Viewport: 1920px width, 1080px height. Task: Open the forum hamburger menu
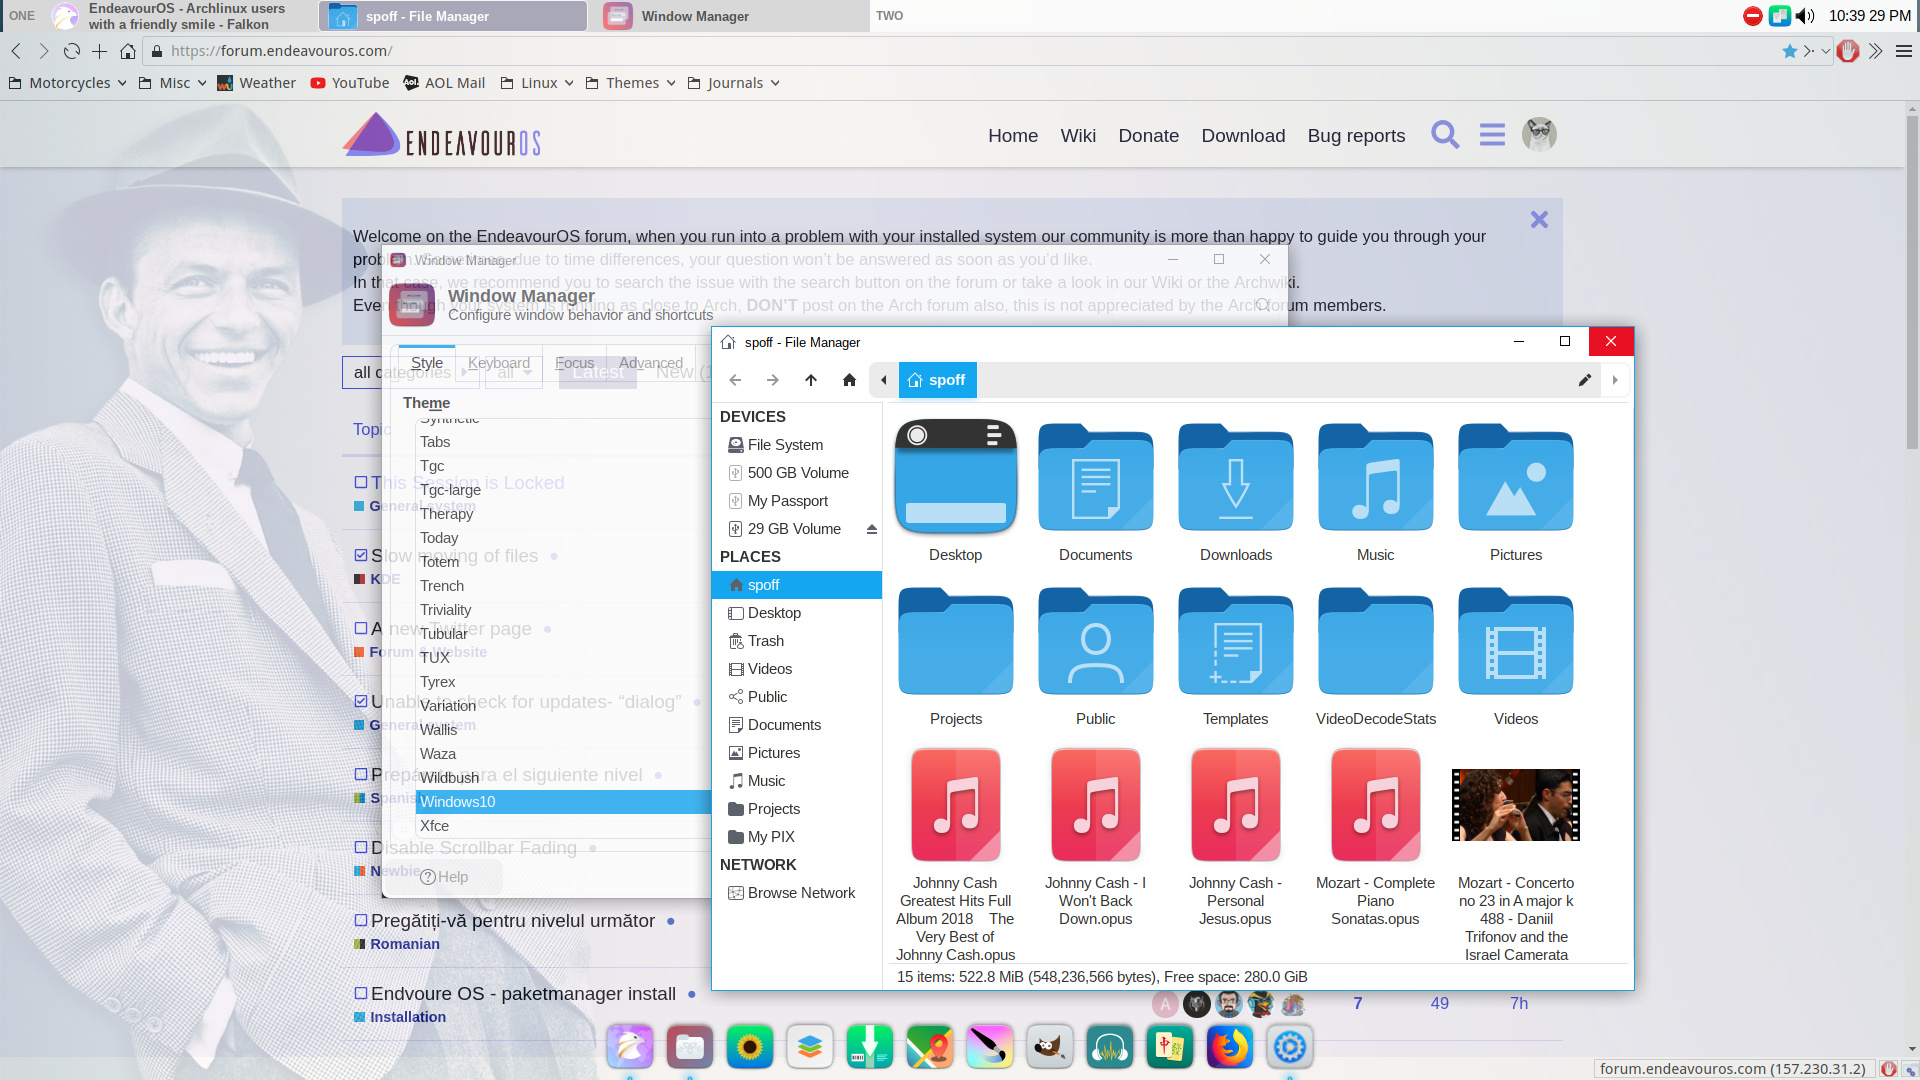tap(1492, 135)
